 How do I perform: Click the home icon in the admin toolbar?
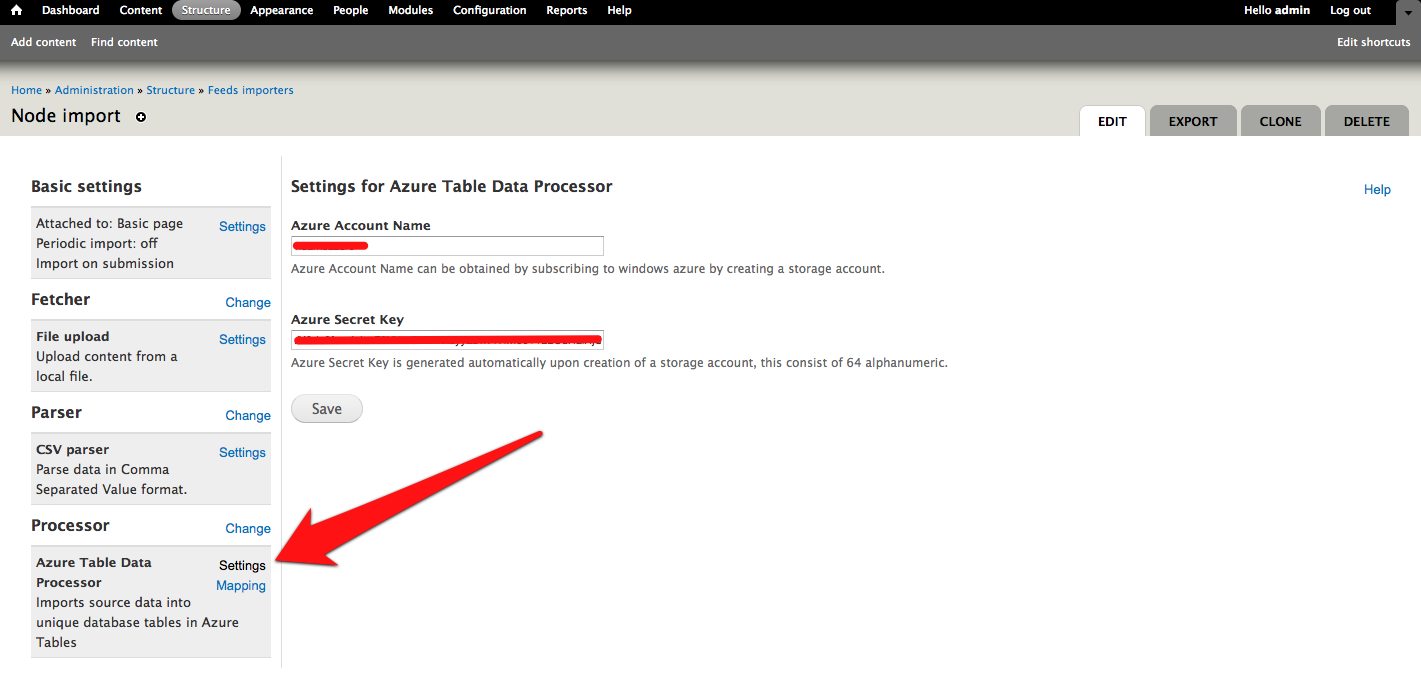pos(14,11)
